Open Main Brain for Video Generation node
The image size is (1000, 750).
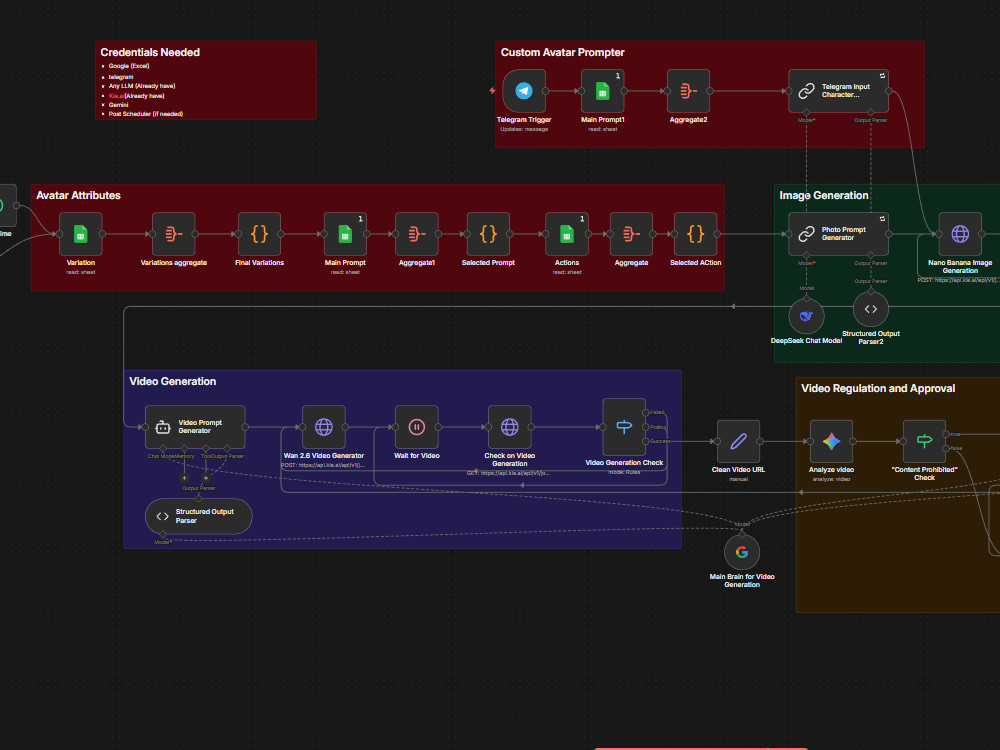click(742, 552)
